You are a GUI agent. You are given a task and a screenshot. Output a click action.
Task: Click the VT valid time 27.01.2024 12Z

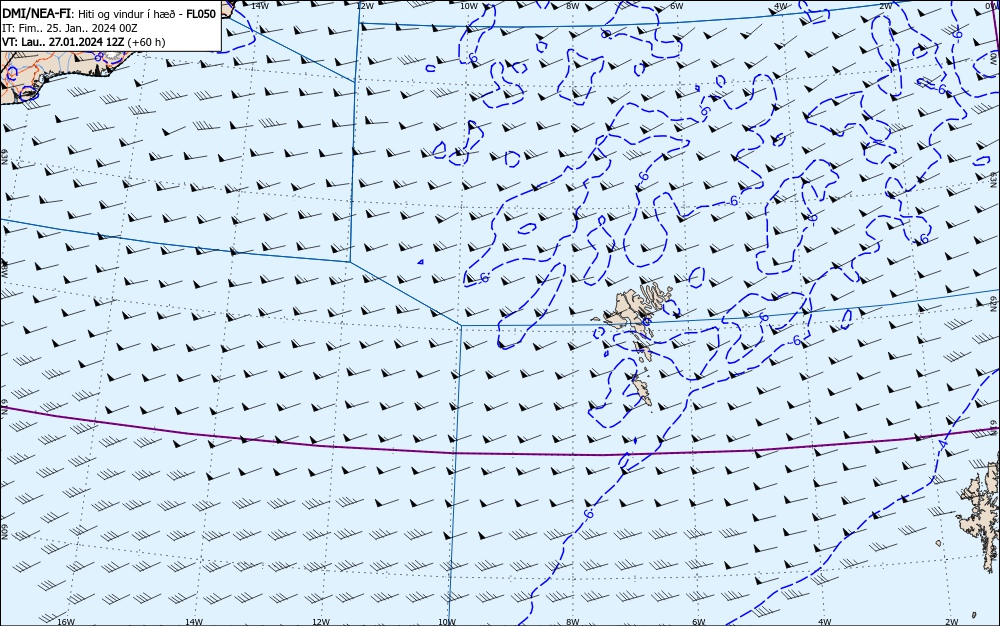click(x=64, y=42)
